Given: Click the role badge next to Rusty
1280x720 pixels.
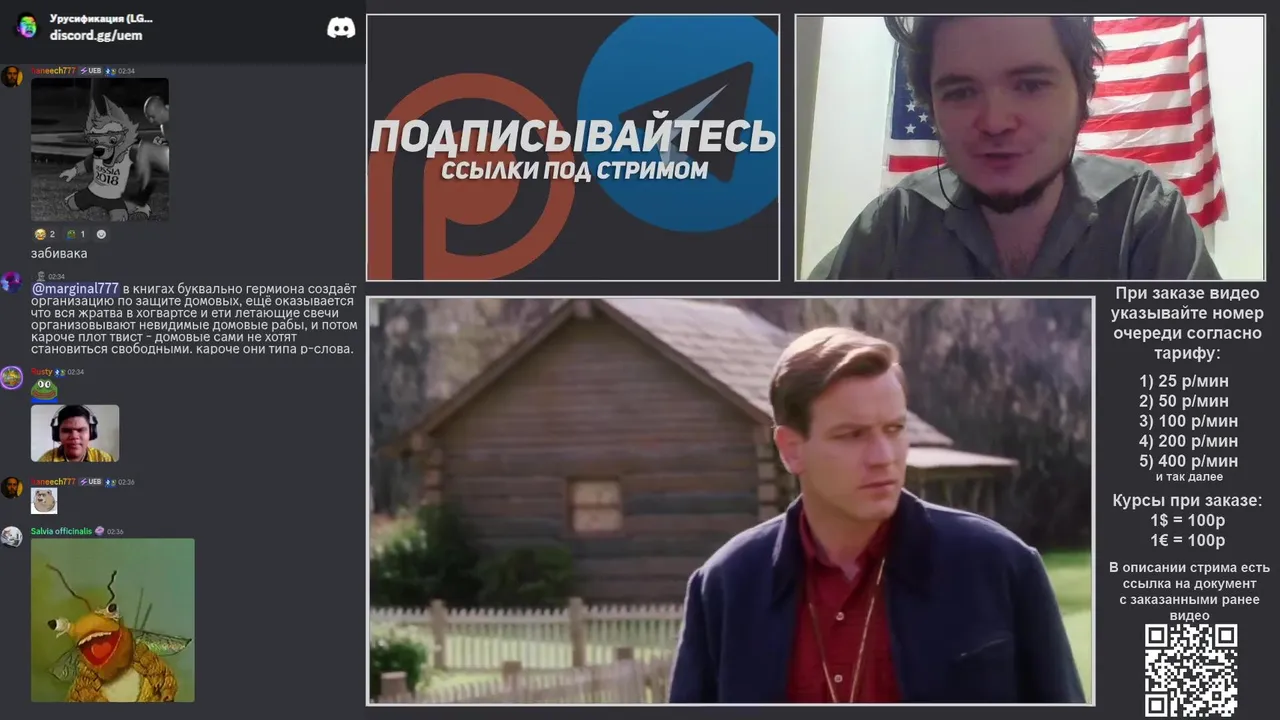Looking at the screenshot, I should coord(60,372).
